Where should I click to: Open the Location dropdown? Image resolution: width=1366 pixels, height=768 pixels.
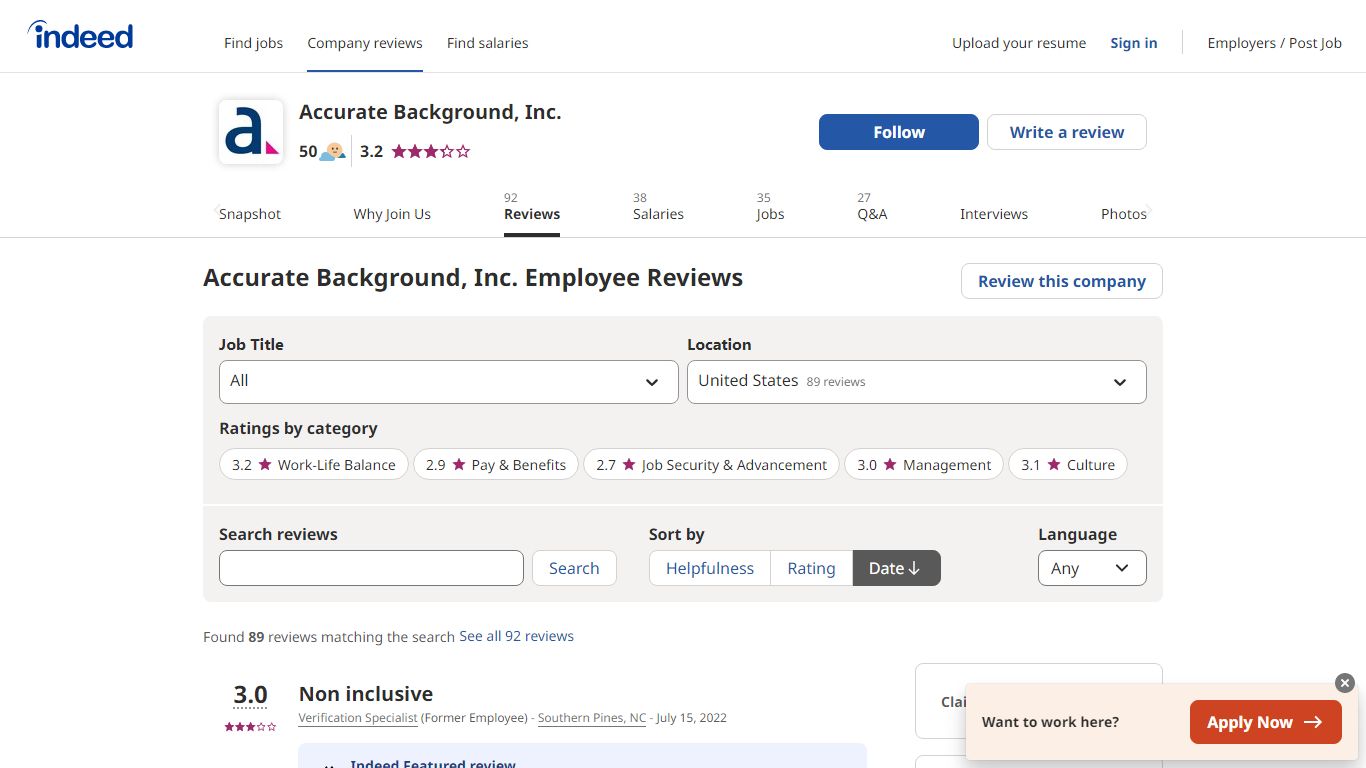point(917,382)
